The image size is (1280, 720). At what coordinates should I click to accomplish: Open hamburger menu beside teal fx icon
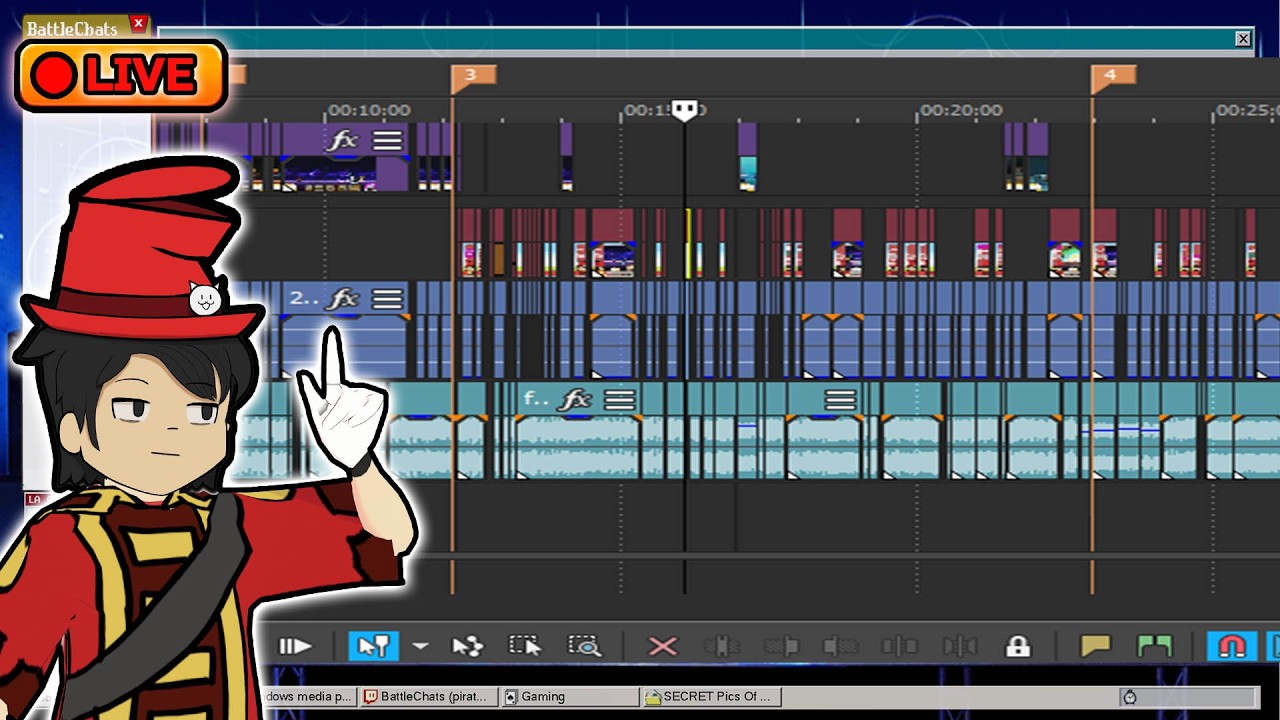620,400
